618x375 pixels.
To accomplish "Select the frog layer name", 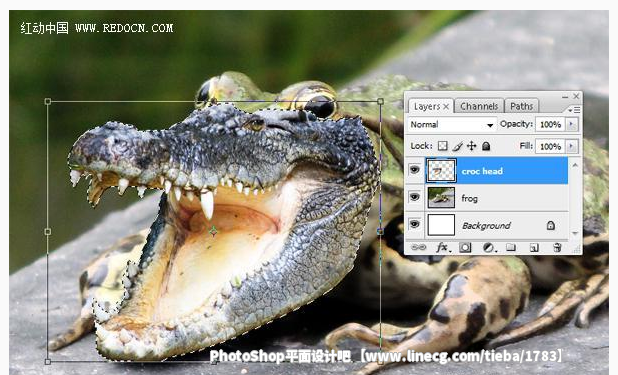I will point(469,198).
